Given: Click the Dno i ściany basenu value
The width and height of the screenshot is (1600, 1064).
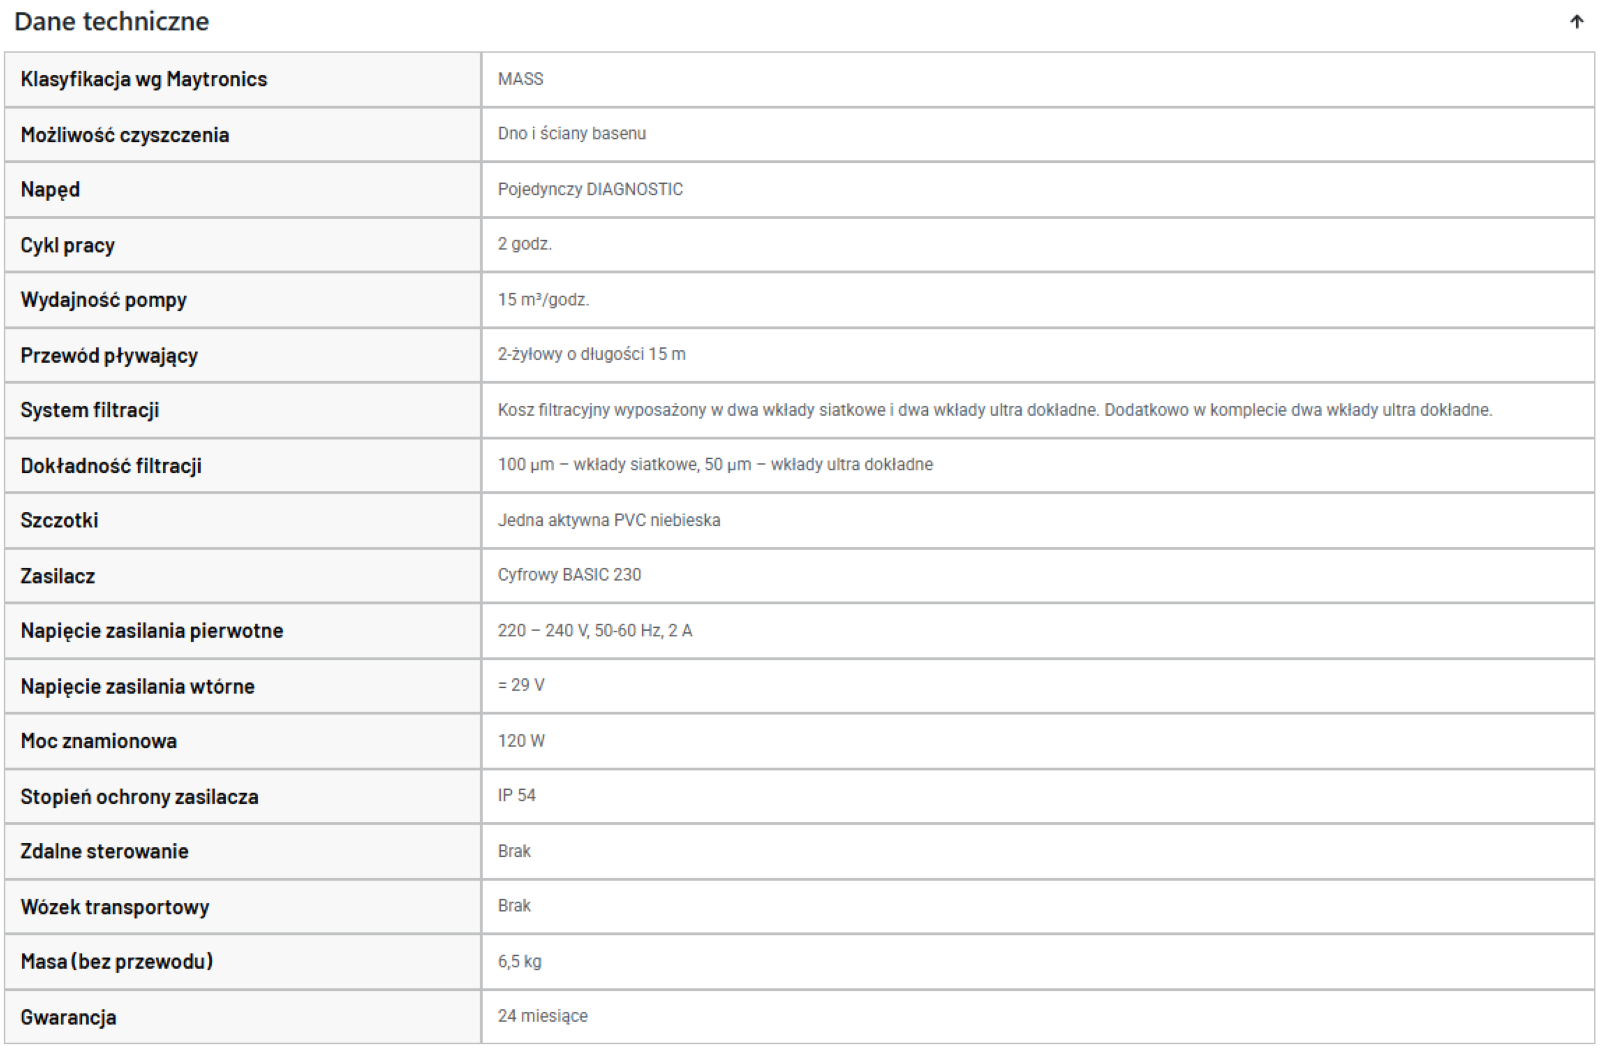Looking at the screenshot, I should (x=572, y=134).
